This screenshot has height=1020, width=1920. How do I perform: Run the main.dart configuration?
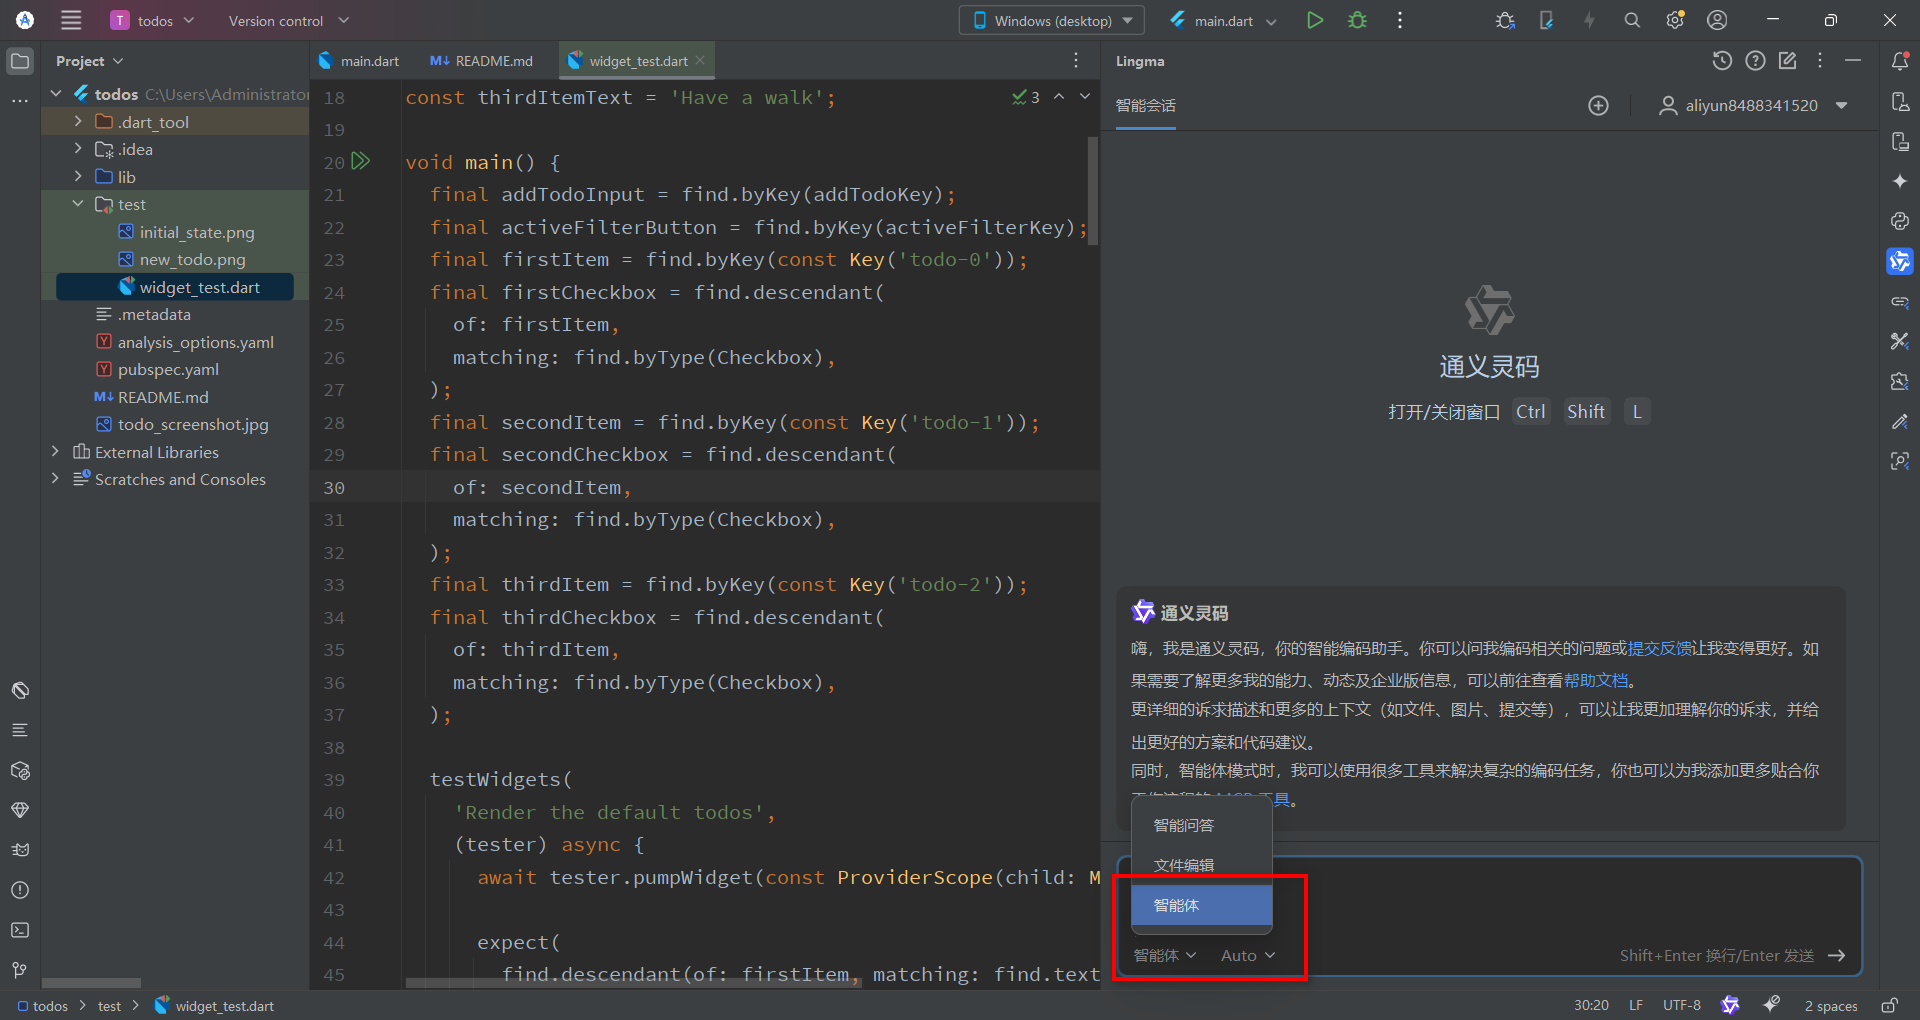coord(1315,20)
